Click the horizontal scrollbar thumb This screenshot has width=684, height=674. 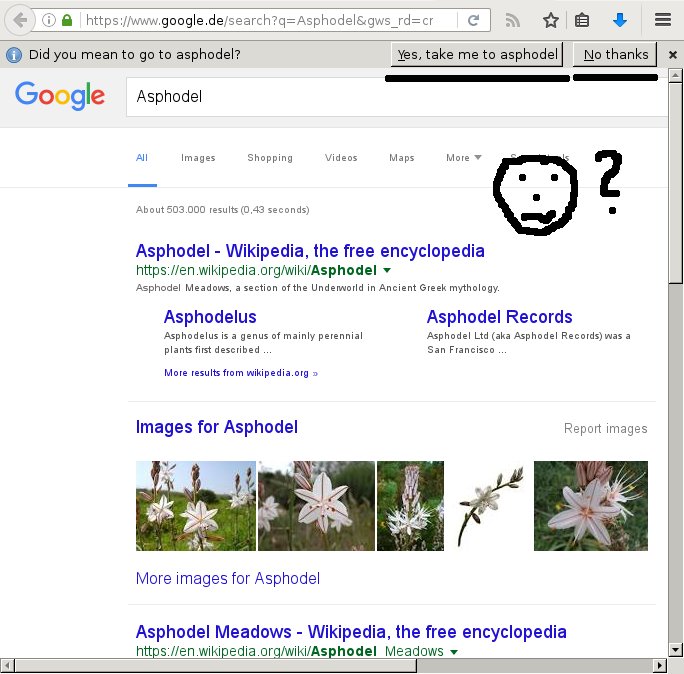(x=215, y=666)
